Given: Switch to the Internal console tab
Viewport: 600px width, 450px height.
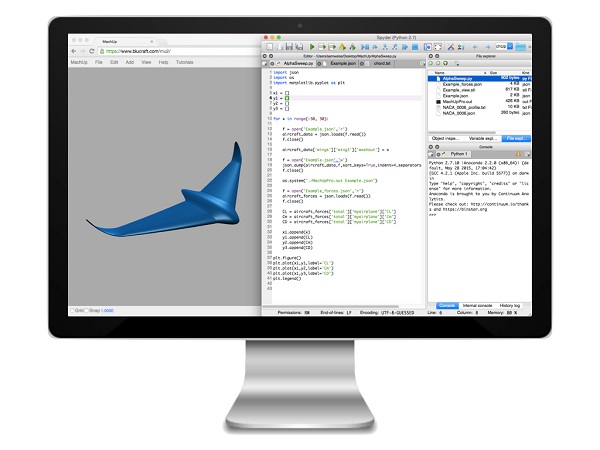Looking at the screenshot, I should [x=477, y=305].
